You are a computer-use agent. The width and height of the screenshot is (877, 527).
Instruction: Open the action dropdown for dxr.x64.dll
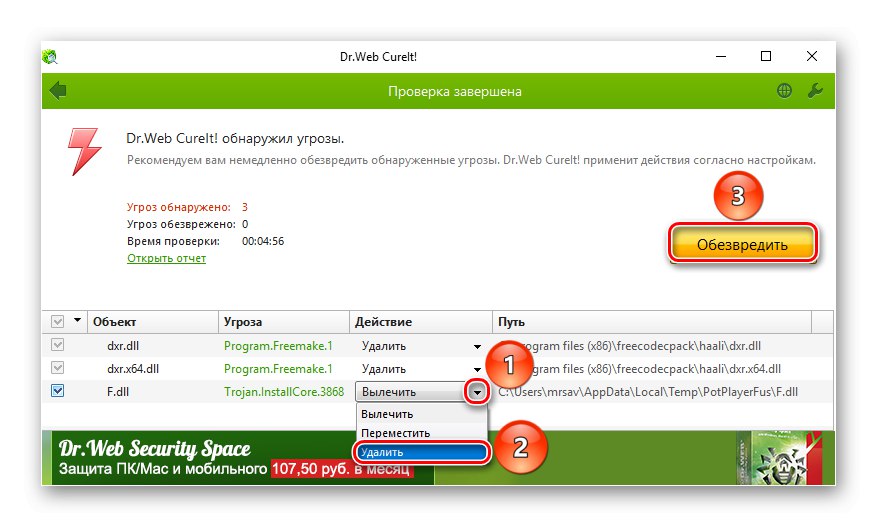click(x=477, y=369)
